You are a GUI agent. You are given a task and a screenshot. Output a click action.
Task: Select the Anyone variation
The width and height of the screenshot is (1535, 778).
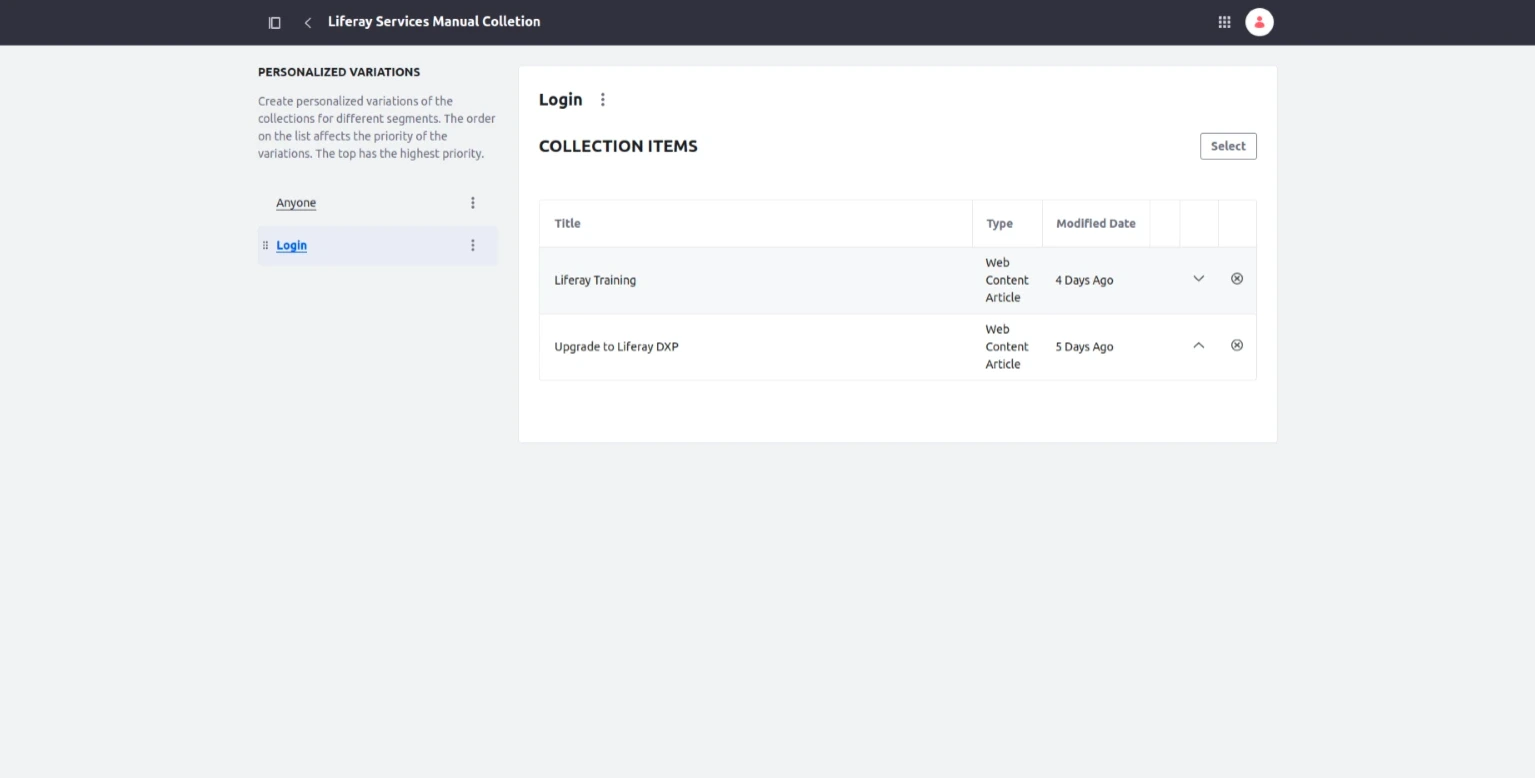296,203
